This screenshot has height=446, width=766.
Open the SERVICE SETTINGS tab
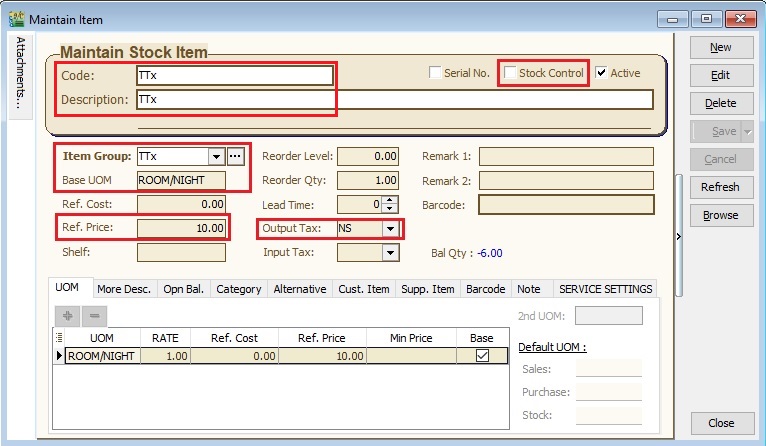pos(605,289)
